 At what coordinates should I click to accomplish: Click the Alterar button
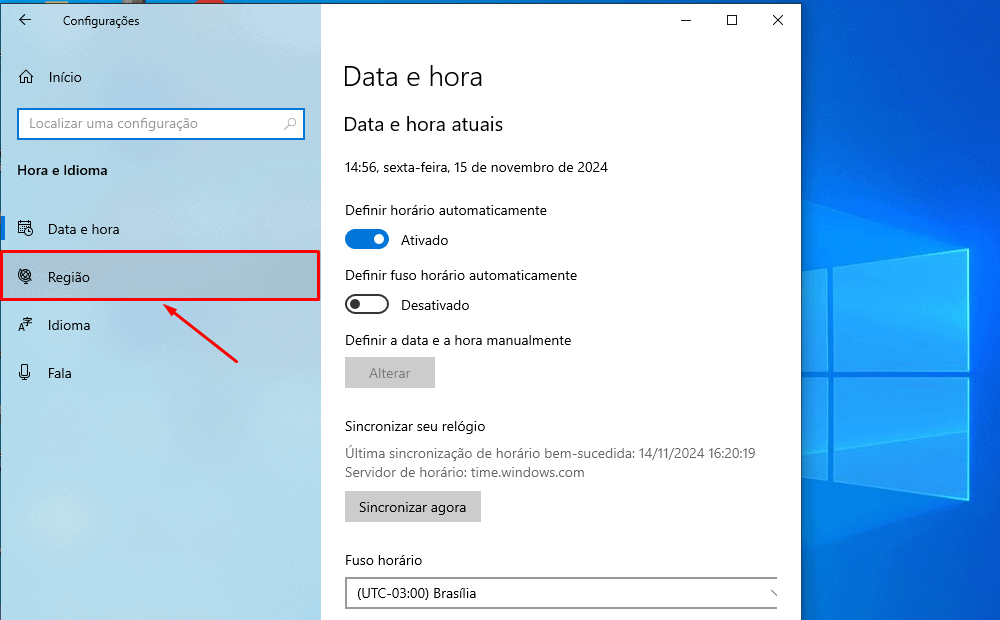point(390,373)
